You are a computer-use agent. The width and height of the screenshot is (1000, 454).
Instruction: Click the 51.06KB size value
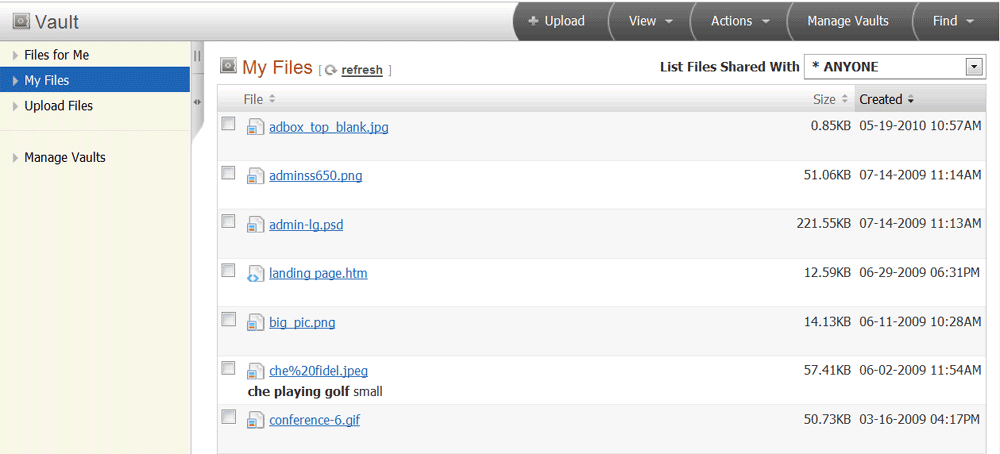coord(827,175)
